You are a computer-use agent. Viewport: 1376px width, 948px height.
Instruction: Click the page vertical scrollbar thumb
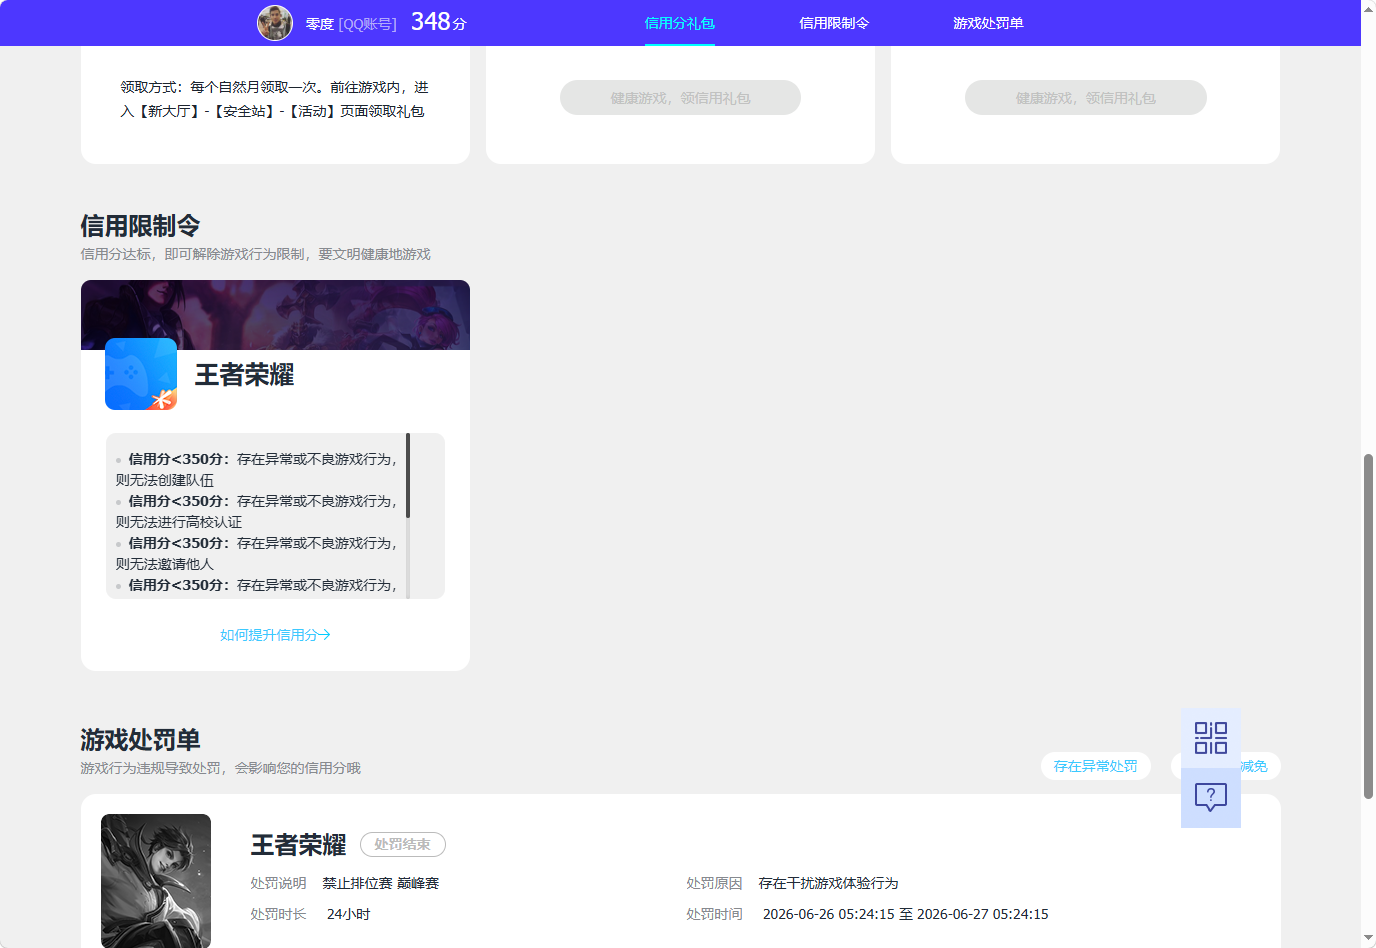coord(1368,626)
